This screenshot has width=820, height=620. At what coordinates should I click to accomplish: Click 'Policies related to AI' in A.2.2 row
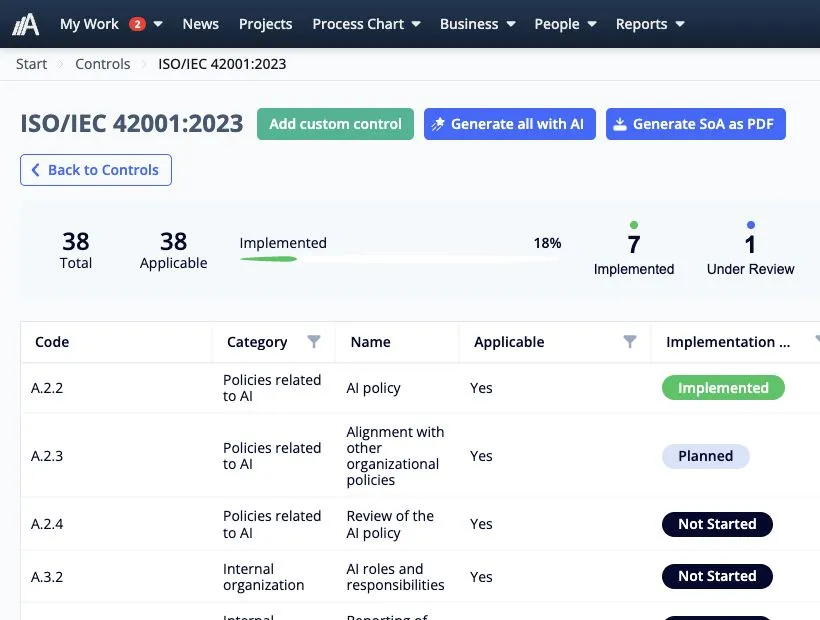tap(271, 388)
